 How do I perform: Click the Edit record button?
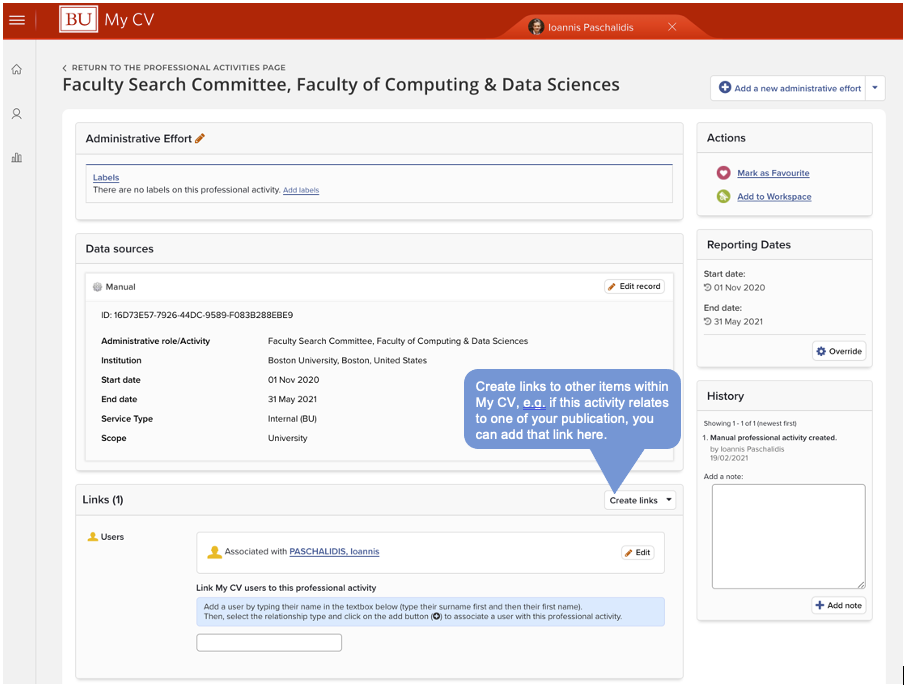634,287
